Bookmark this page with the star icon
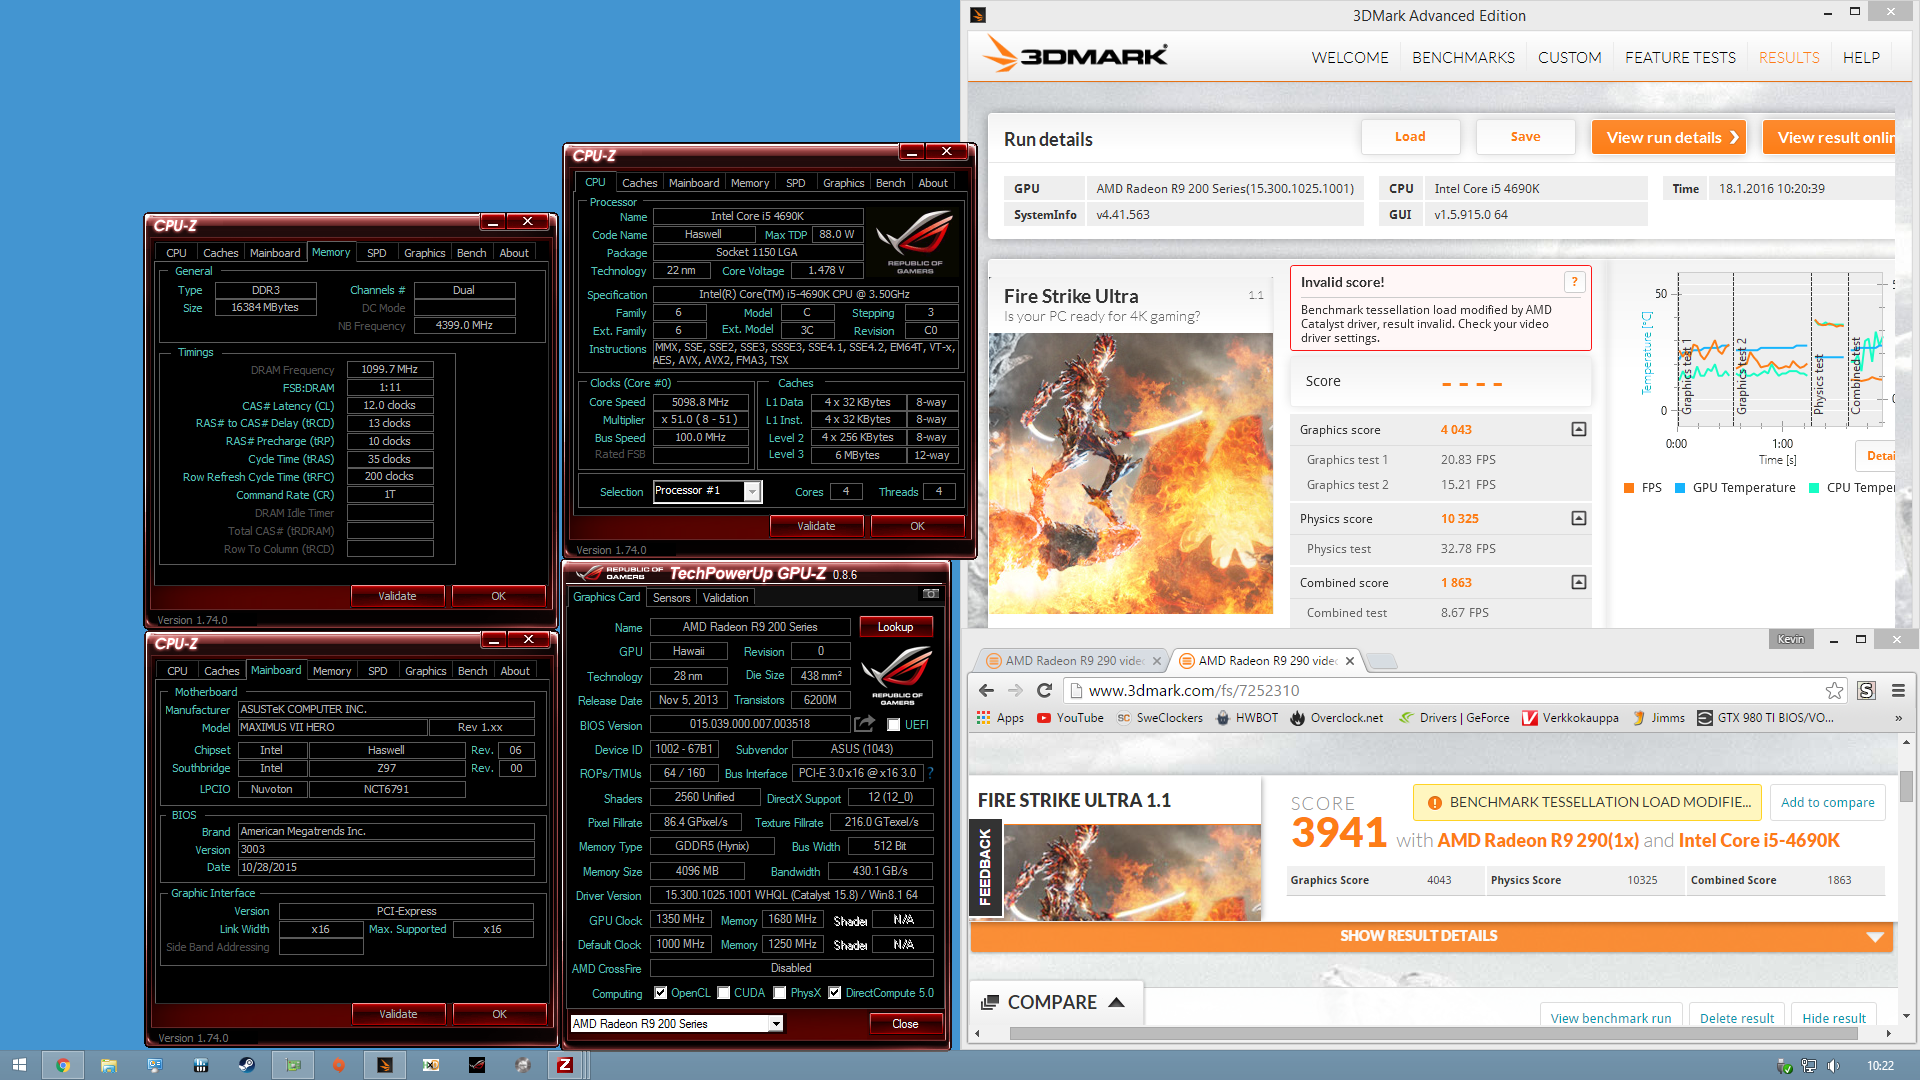1920x1080 pixels. [1834, 690]
